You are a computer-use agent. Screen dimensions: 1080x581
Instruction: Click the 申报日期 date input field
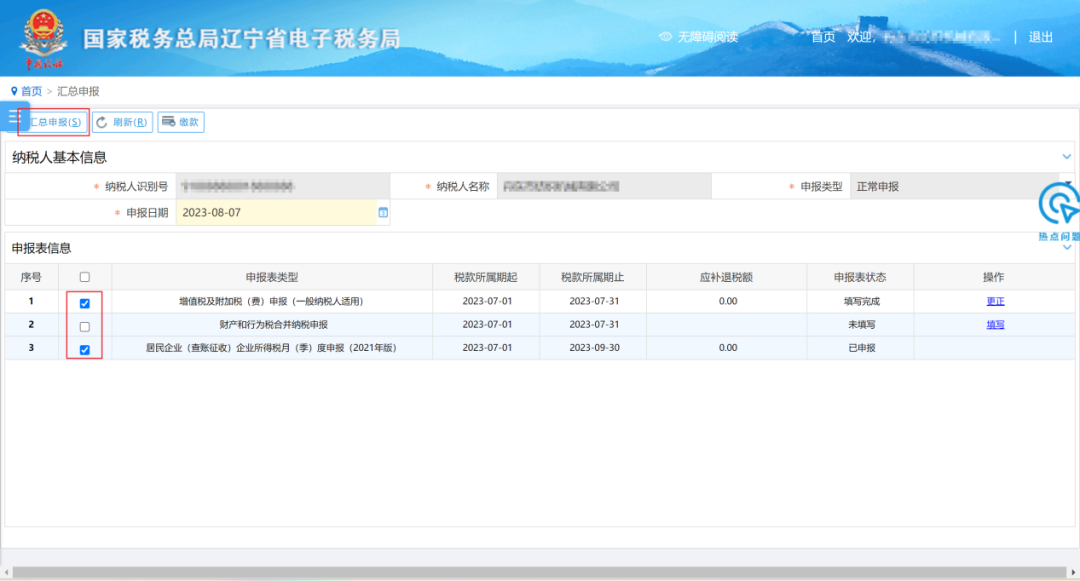pos(275,213)
